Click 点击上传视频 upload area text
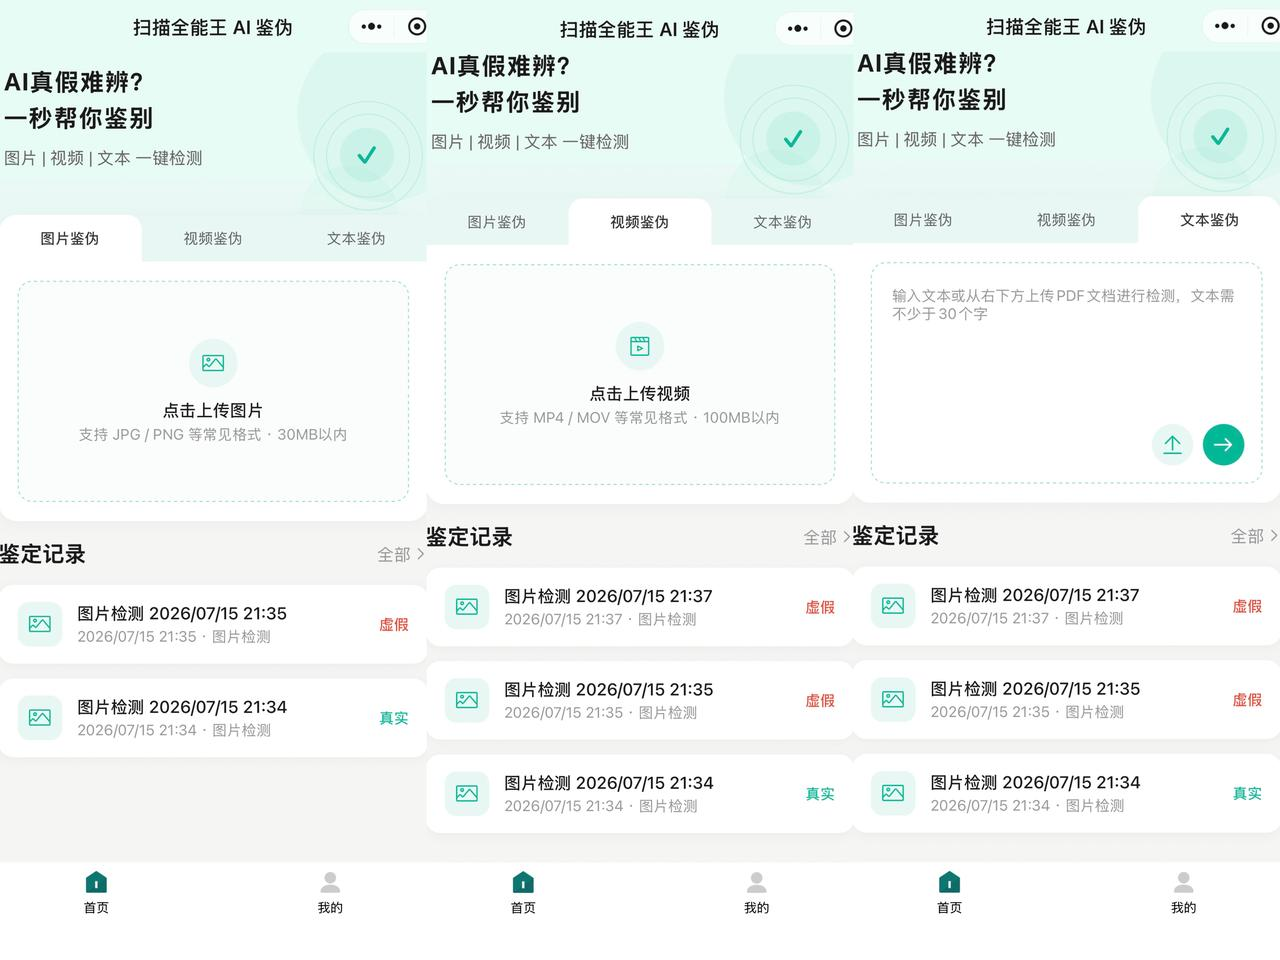 tap(640, 393)
